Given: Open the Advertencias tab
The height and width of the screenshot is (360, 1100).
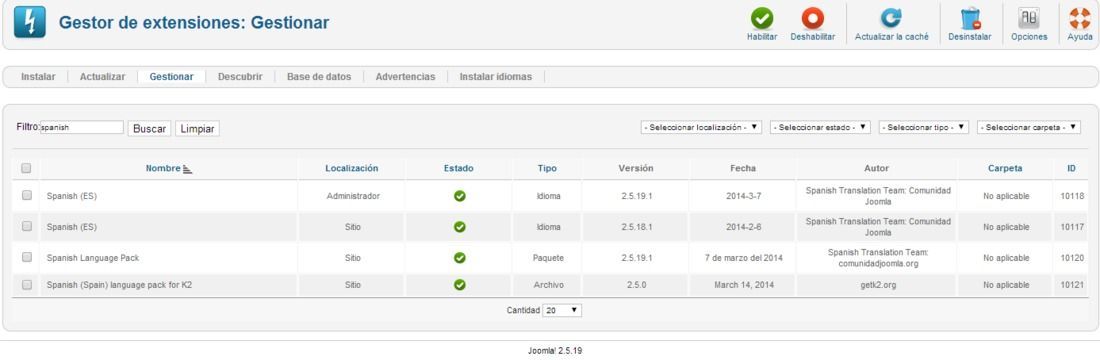Looking at the screenshot, I should (x=405, y=77).
